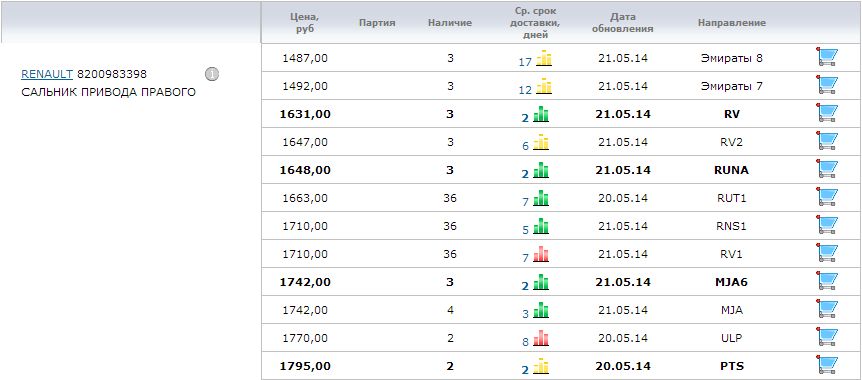Click delivery days link 5 for RNS1
The width and height of the screenshot is (862, 380).
[525, 230]
